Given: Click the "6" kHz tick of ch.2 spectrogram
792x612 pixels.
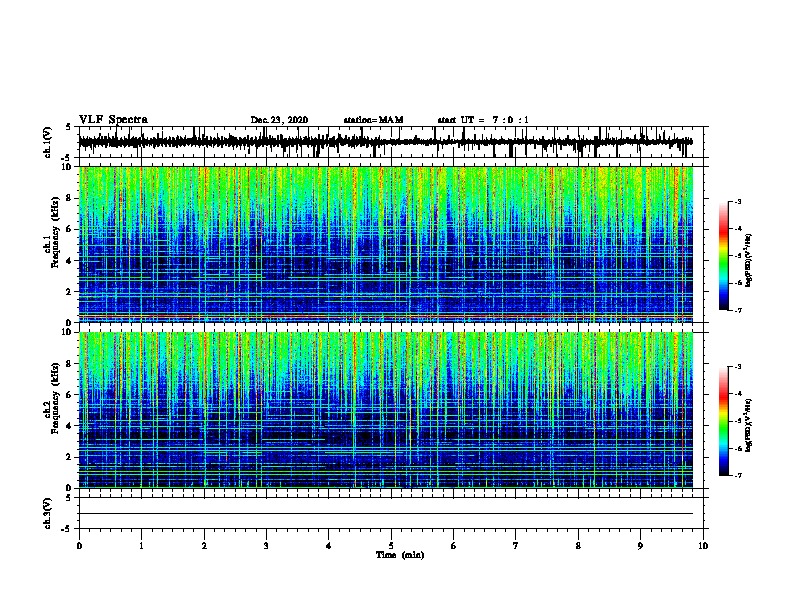Looking at the screenshot, I should coord(69,394).
